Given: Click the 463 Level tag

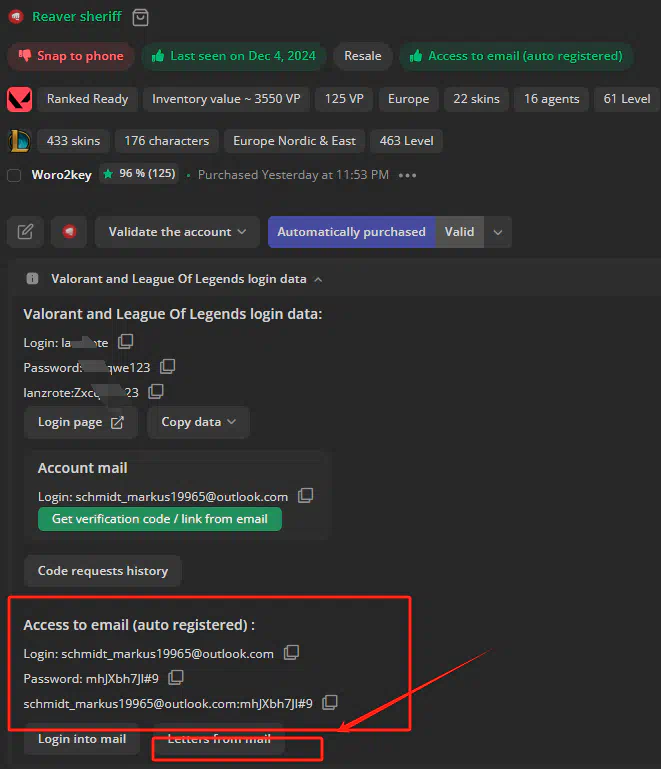Looking at the screenshot, I should (407, 141).
